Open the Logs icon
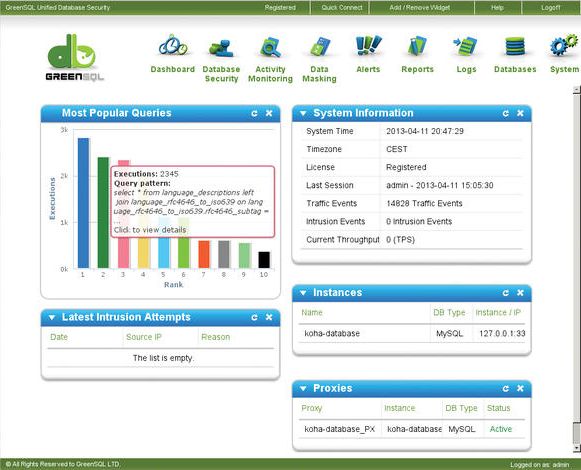 (466, 46)
